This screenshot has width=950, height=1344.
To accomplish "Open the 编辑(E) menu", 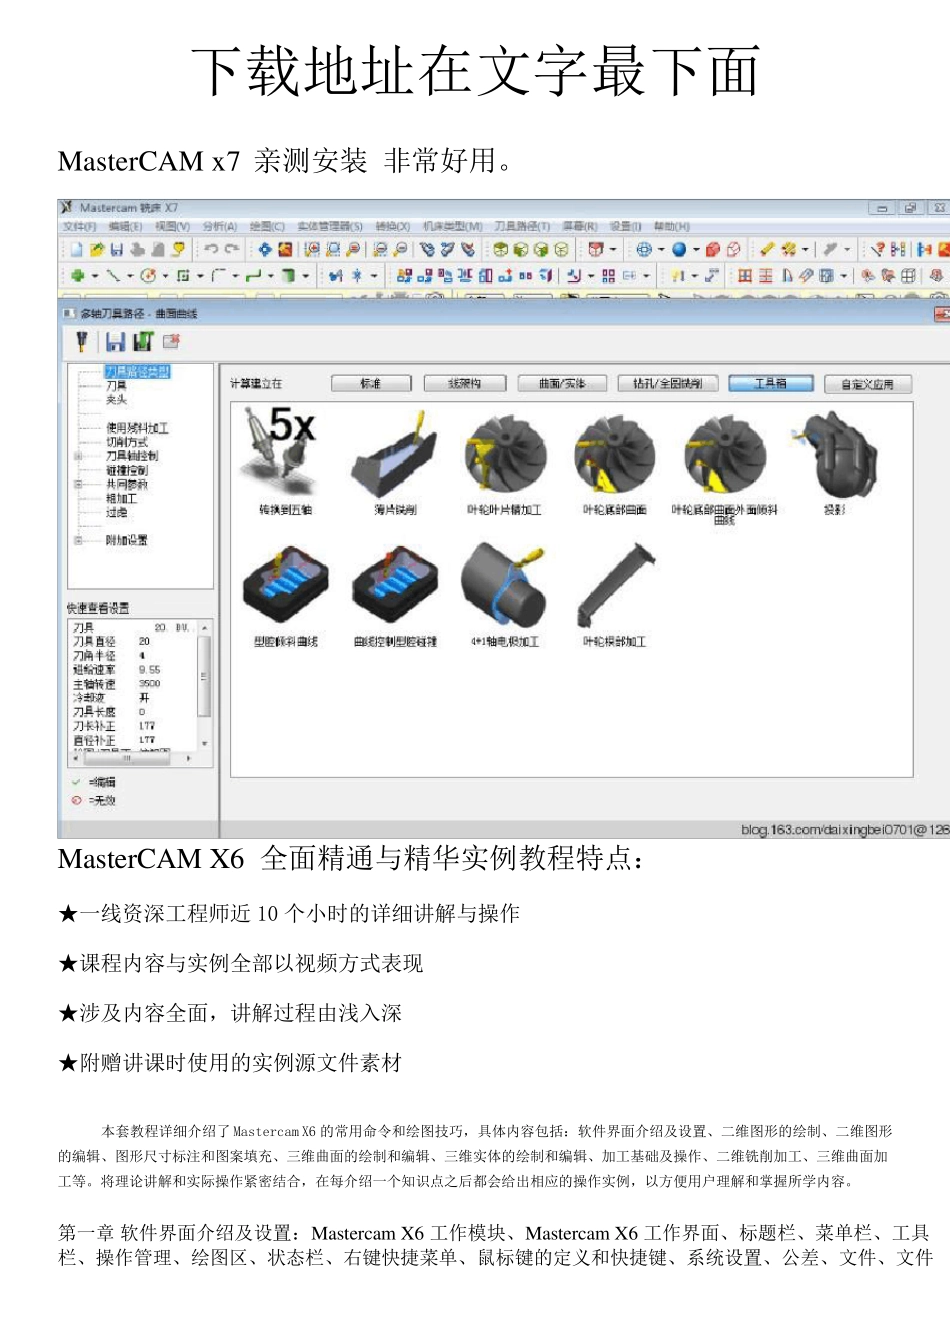I will (125, 227).
